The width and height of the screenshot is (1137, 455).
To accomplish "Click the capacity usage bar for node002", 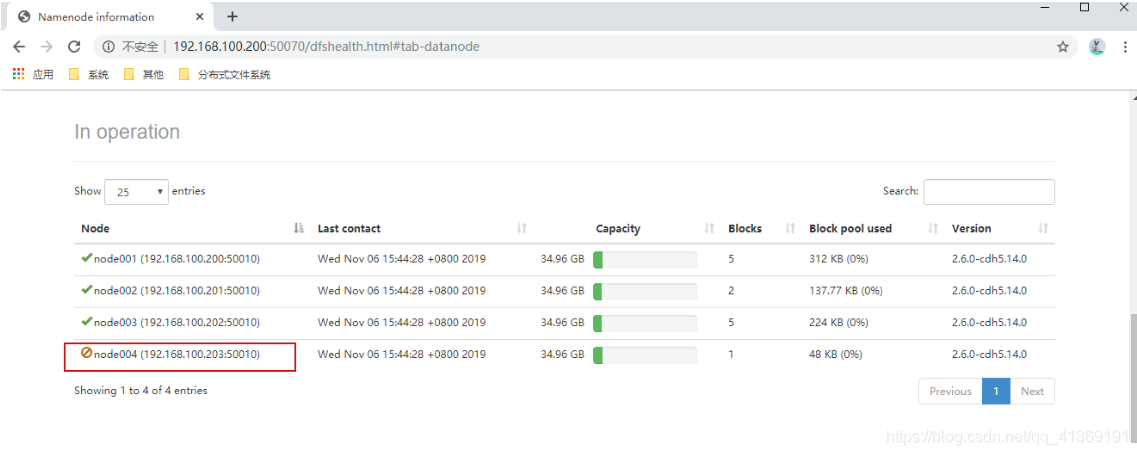I will (645, 292).
